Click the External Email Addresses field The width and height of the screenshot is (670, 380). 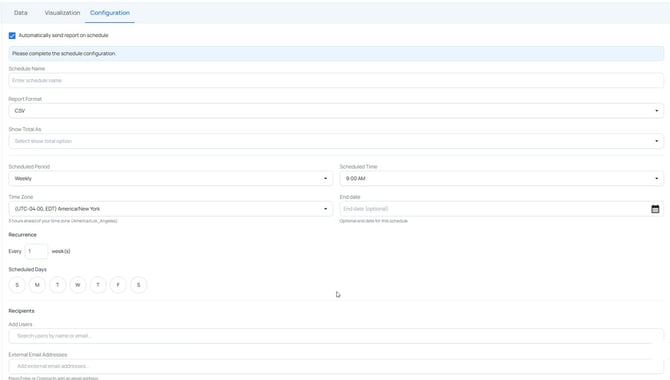(336, 366)
